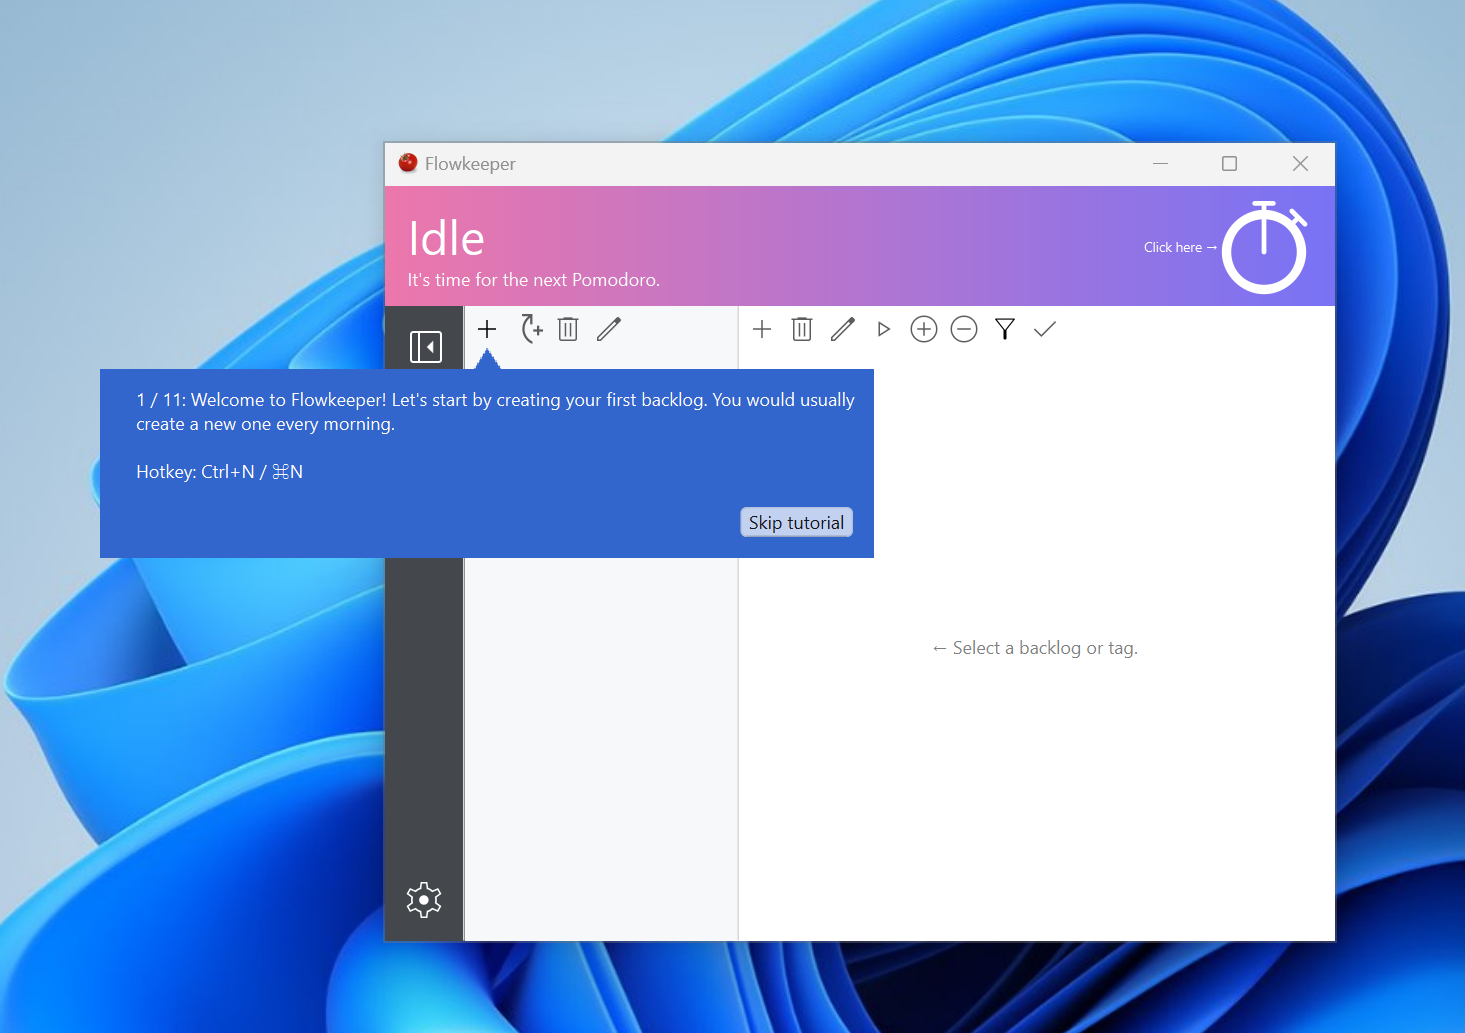1465x1033 pixels.
Task: Create backlog from incomplete items icon
Action: point(531,329)
